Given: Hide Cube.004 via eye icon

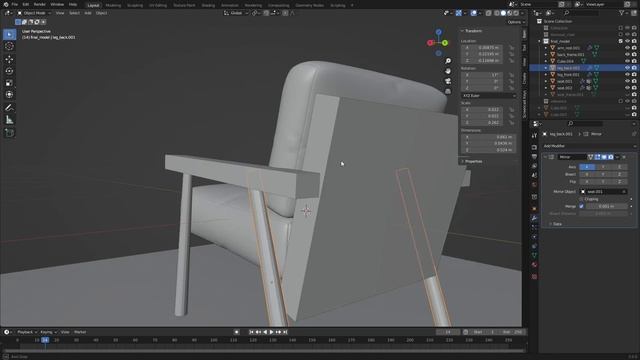Looking at the screenshot, I should tap(627, 61).
